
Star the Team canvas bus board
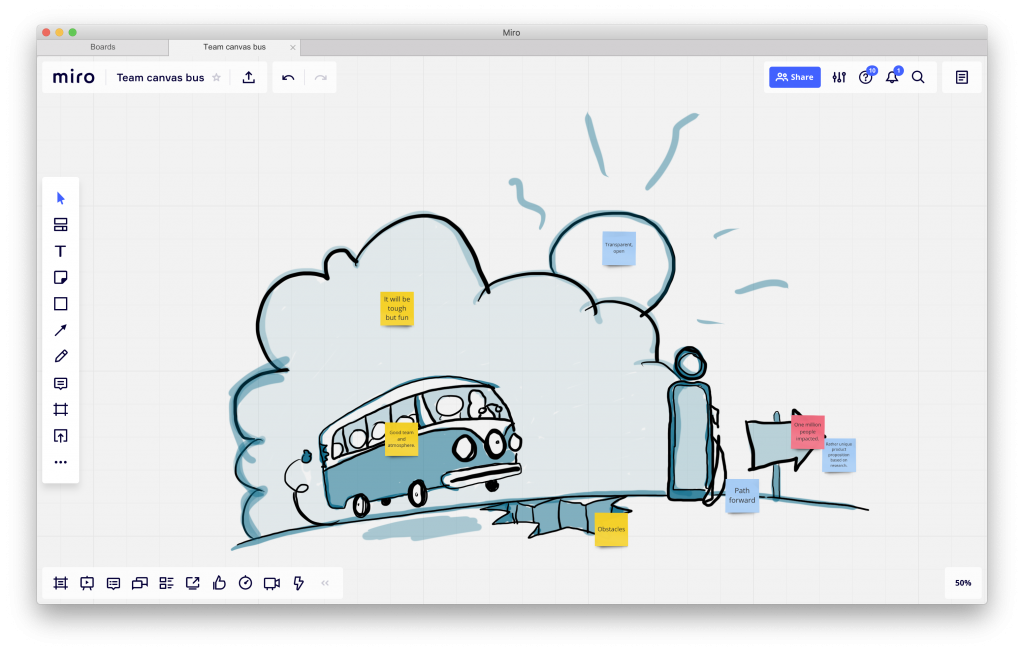click(x=216, y=78)
